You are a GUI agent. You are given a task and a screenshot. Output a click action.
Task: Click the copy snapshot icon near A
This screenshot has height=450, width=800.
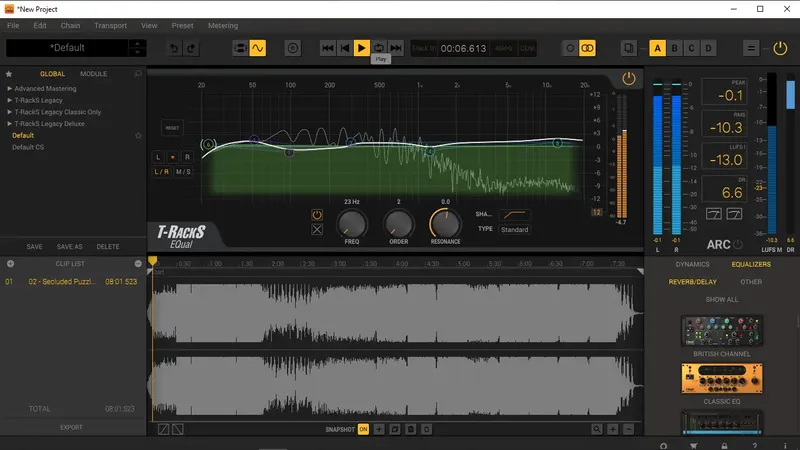(629, 48)
